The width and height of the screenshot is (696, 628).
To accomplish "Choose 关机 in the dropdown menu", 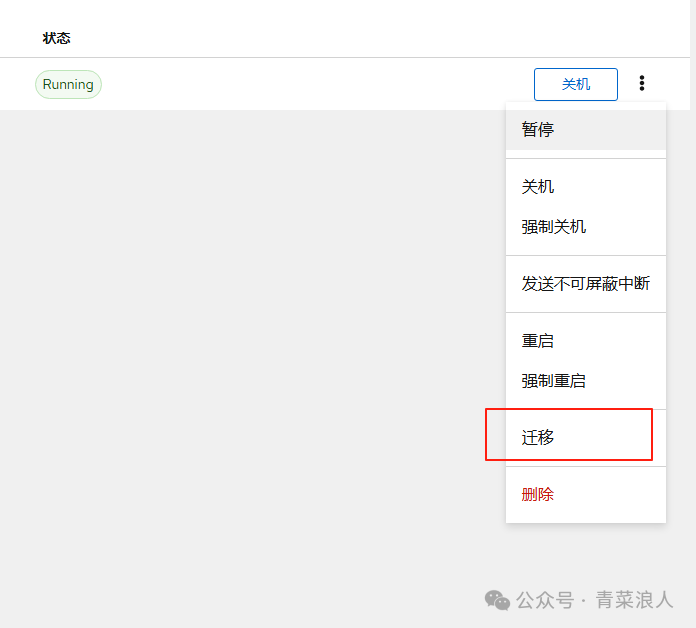I will pos(585,187).
